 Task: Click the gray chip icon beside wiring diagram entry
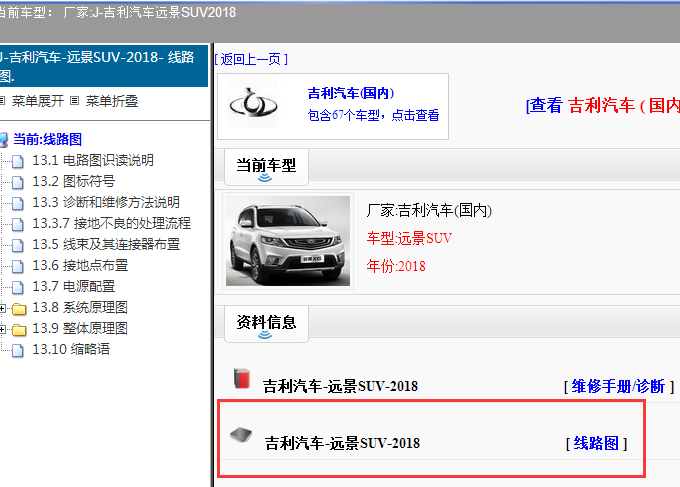click(x=241, y=435)
